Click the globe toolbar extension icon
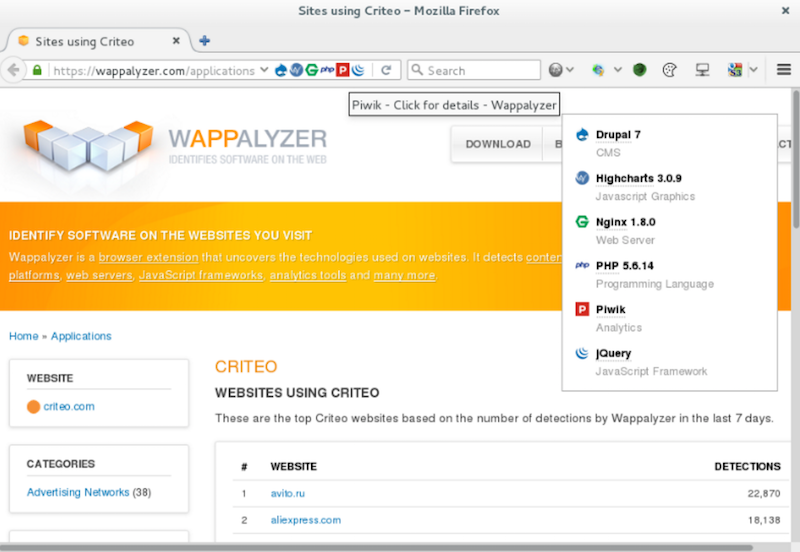 coord(598,70)
